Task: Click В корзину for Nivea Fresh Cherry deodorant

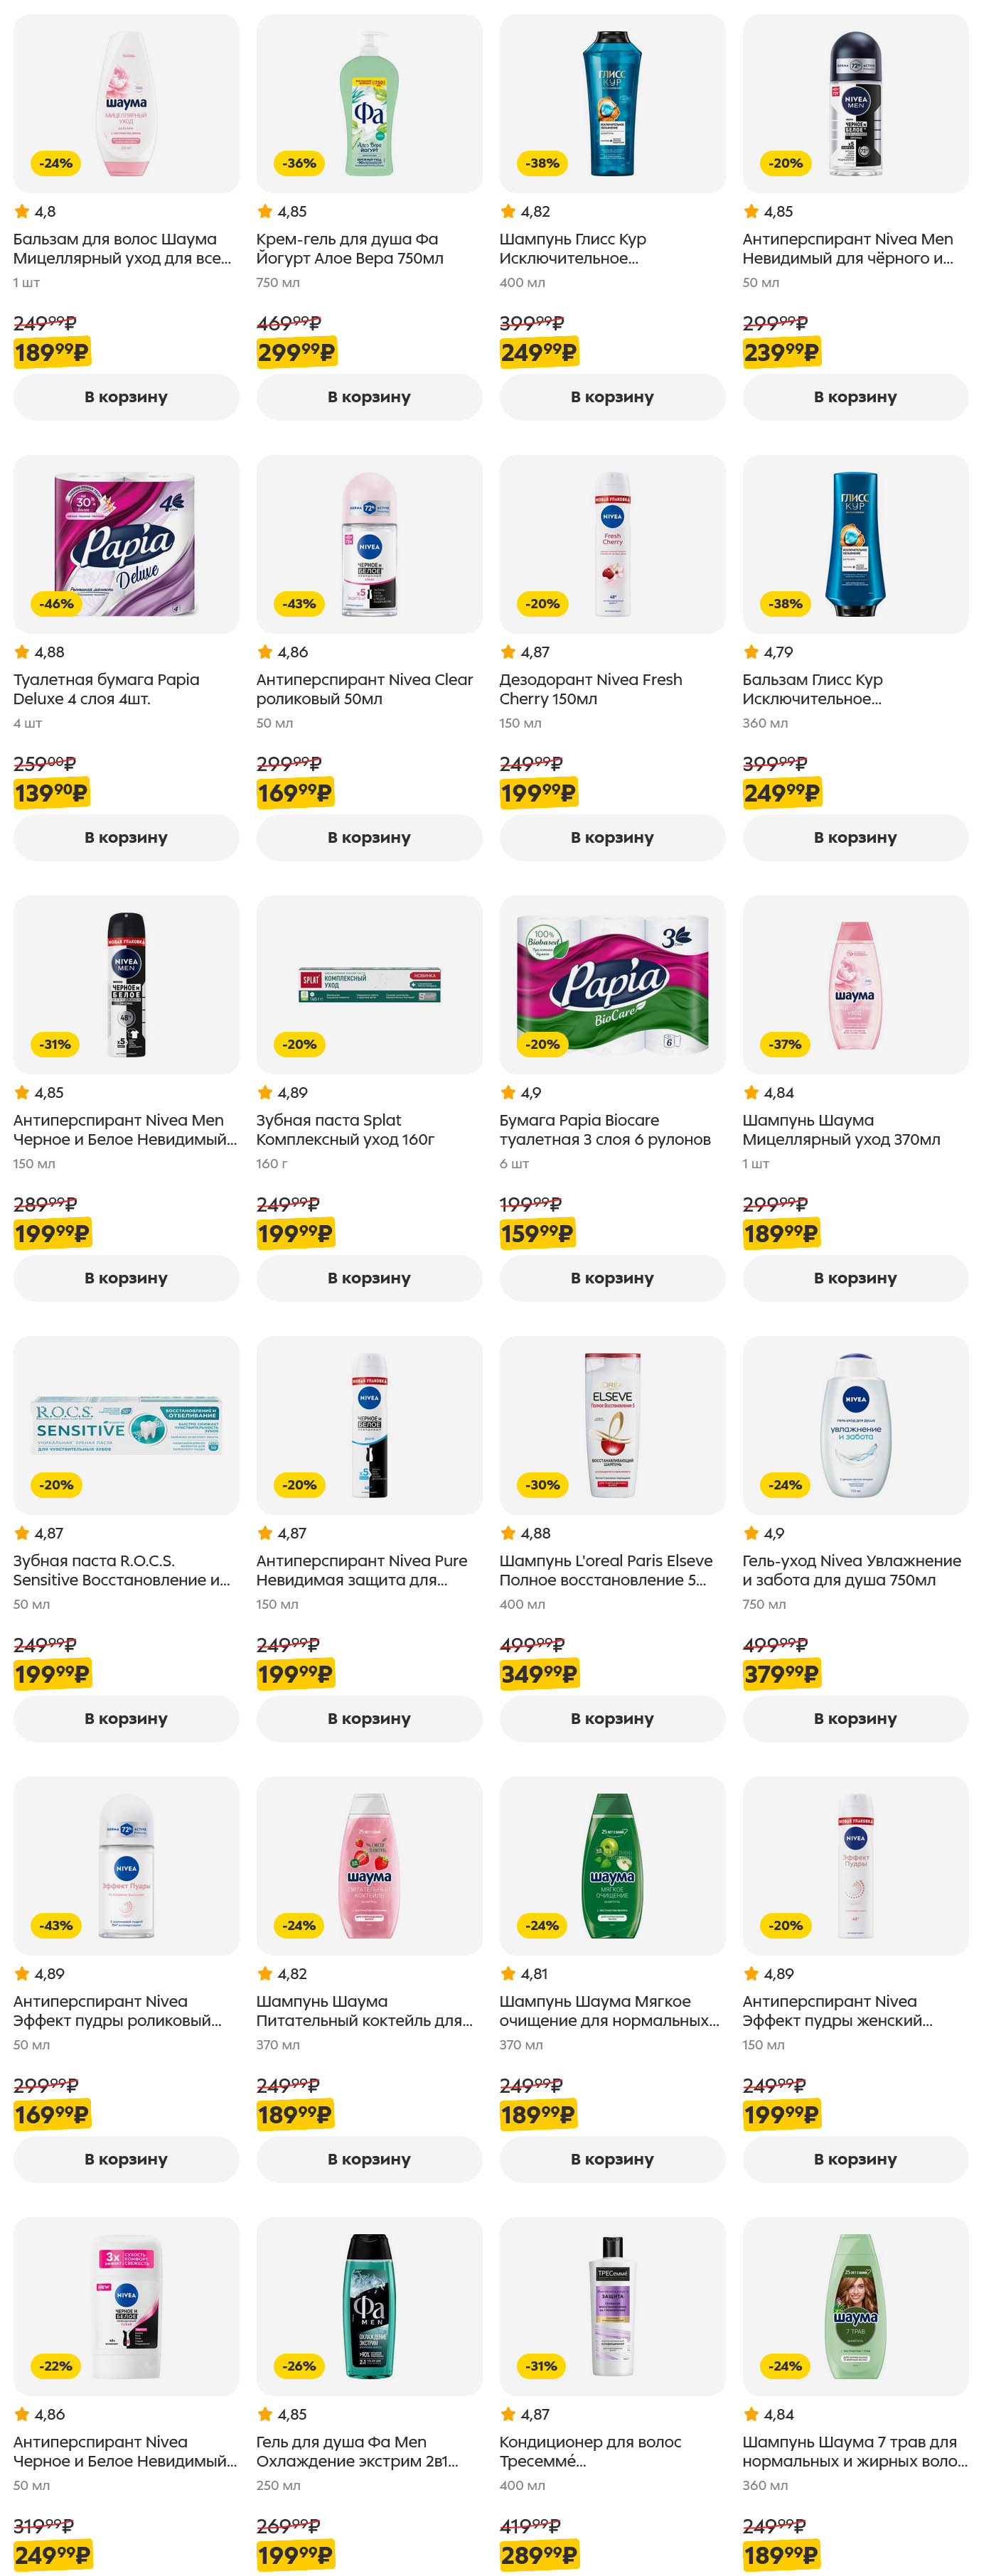Action: pyautogui.click(x=612, y=837)
